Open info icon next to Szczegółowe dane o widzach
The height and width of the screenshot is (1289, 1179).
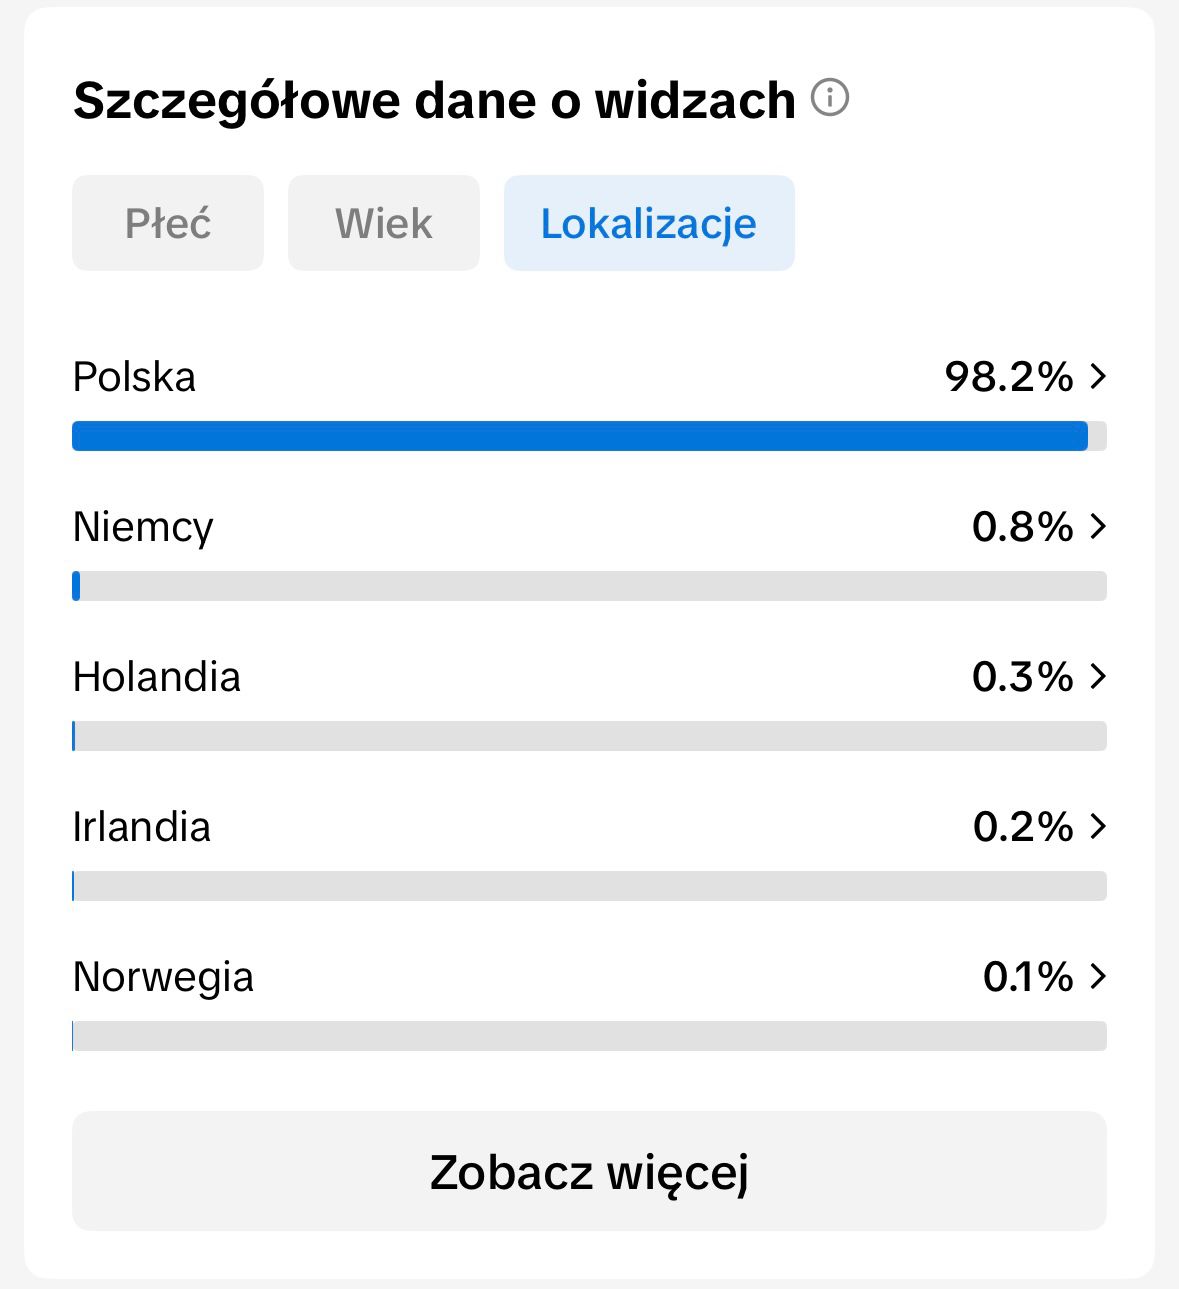tap(830, 98)
